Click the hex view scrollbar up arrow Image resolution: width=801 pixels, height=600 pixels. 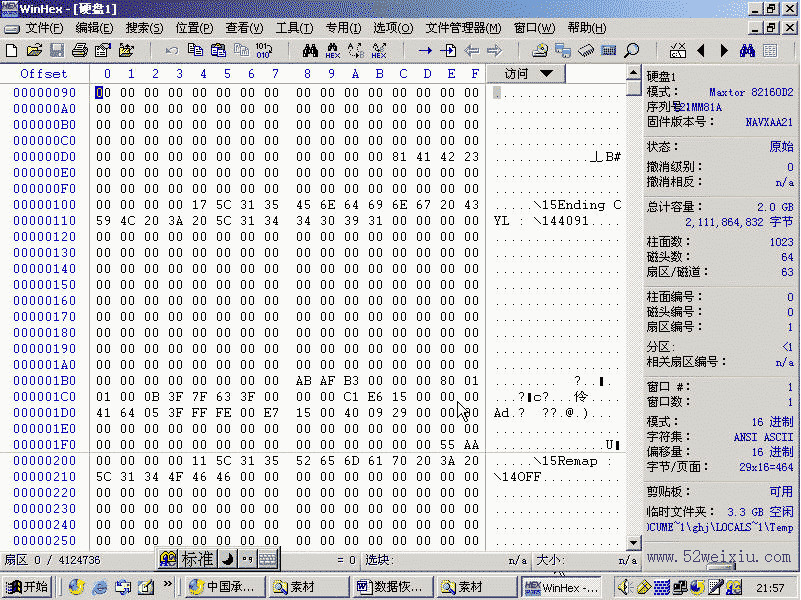pyautogui.click(x=632, y=74)
